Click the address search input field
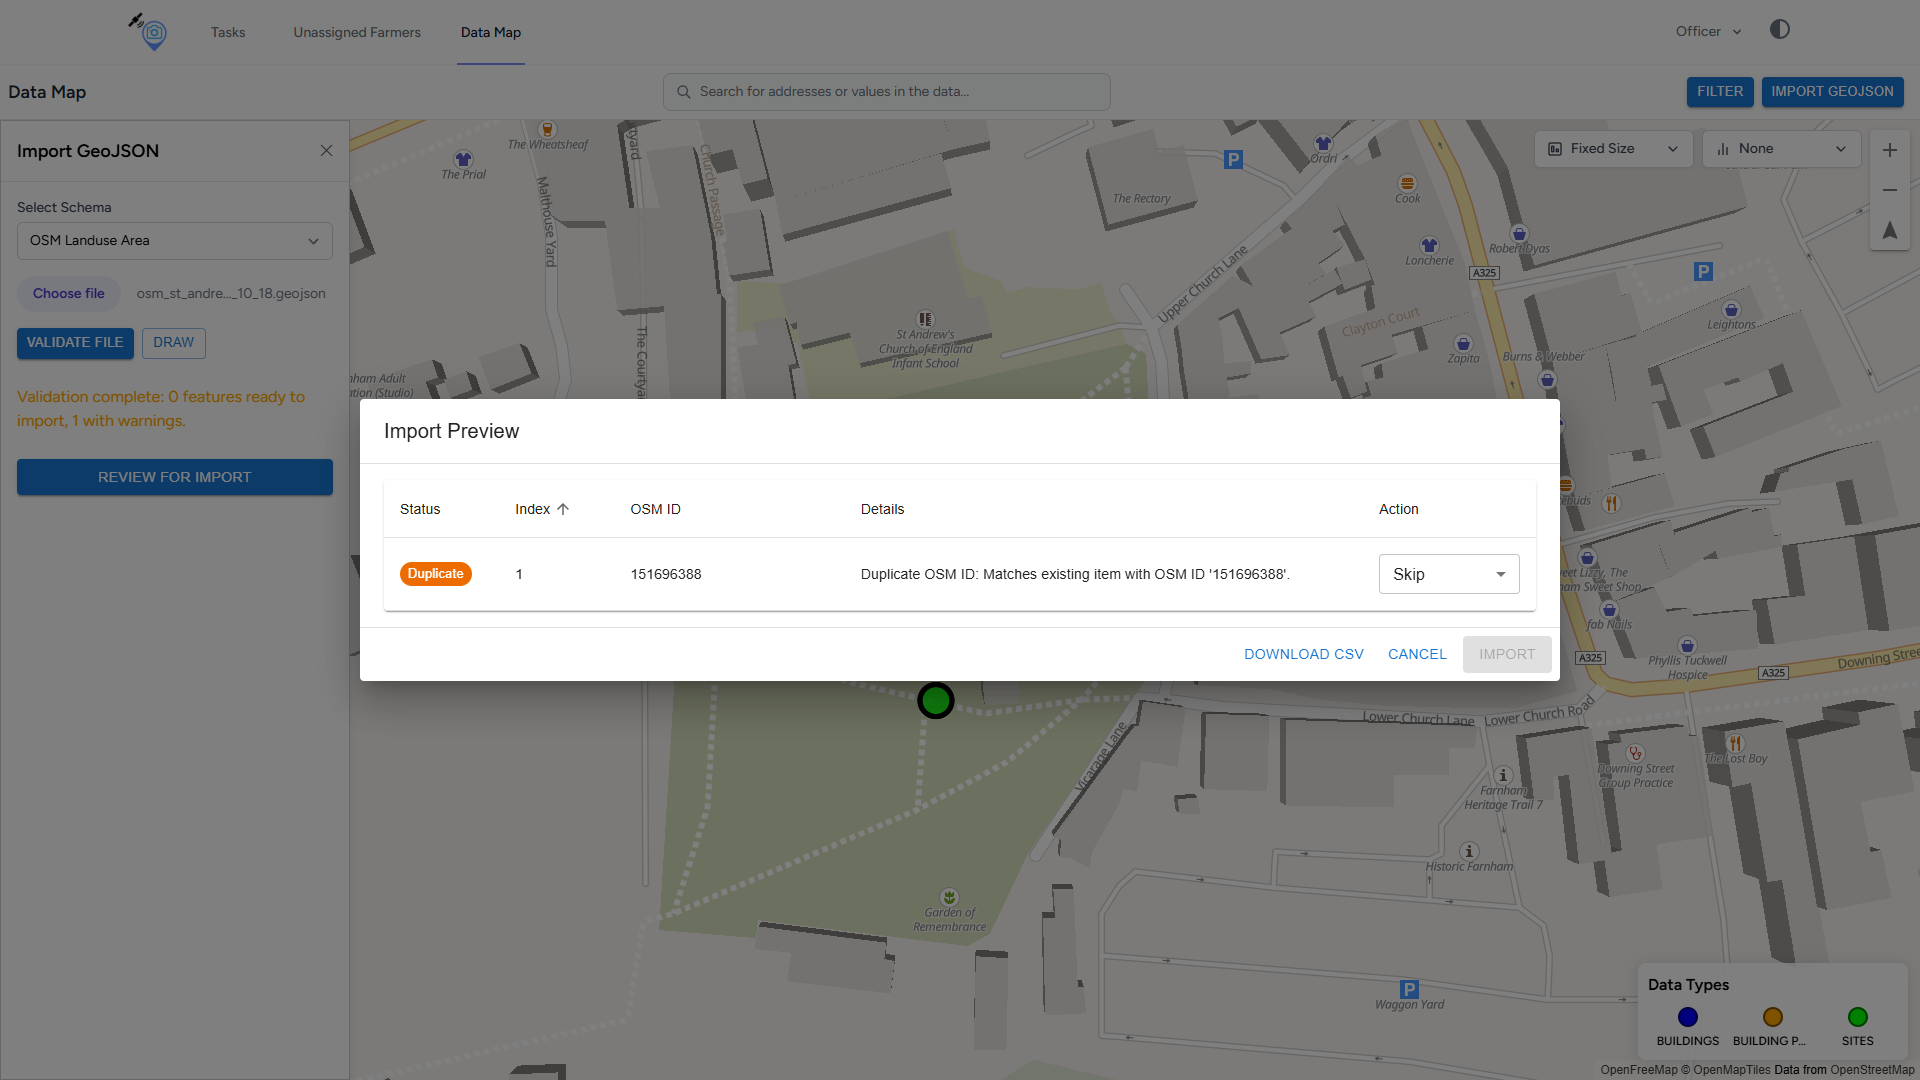 point(900,92)
